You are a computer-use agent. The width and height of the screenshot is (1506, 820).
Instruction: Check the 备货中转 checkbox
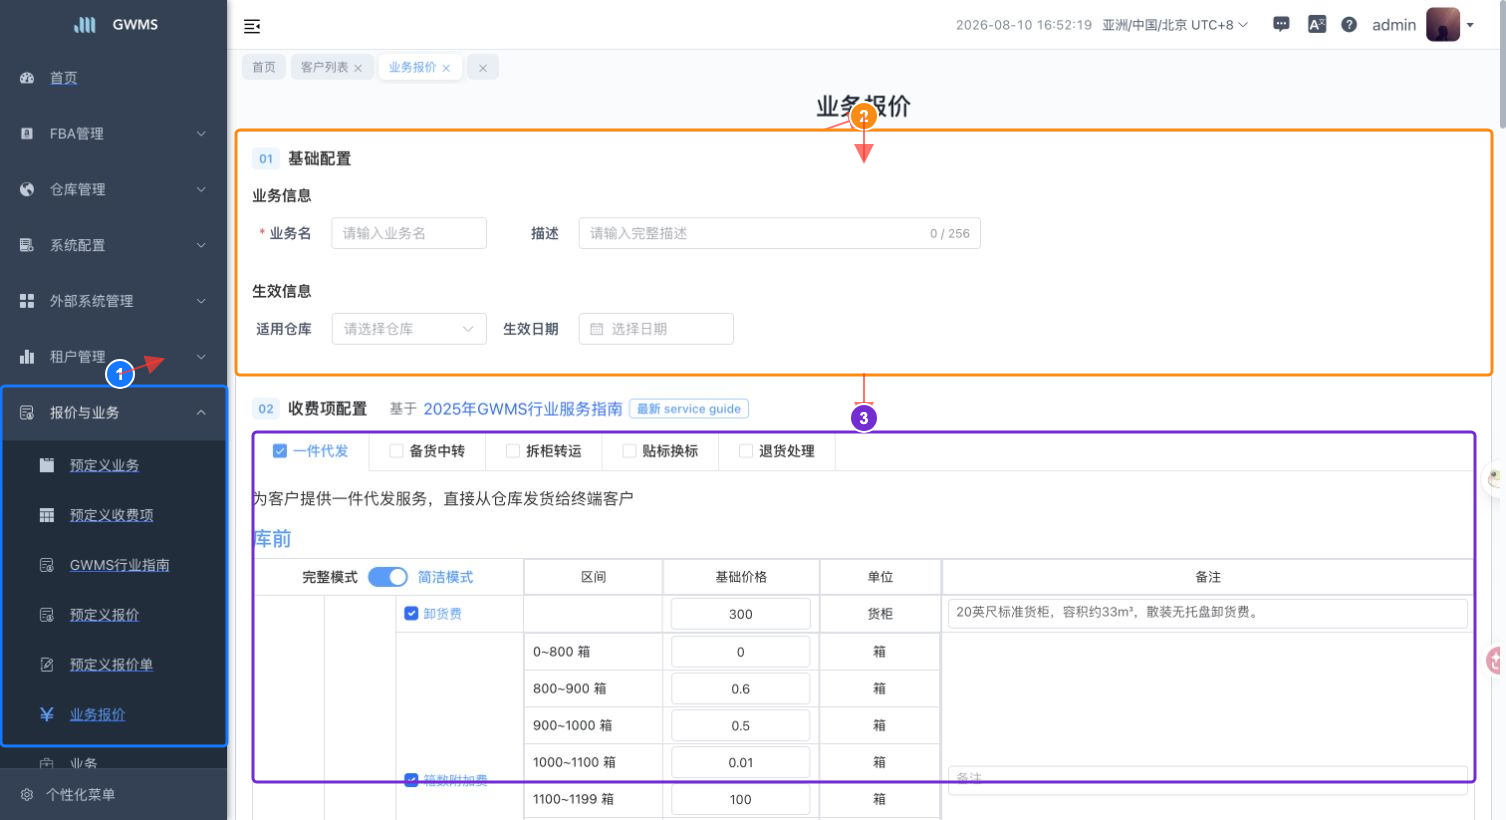click(x=396, y=451)
